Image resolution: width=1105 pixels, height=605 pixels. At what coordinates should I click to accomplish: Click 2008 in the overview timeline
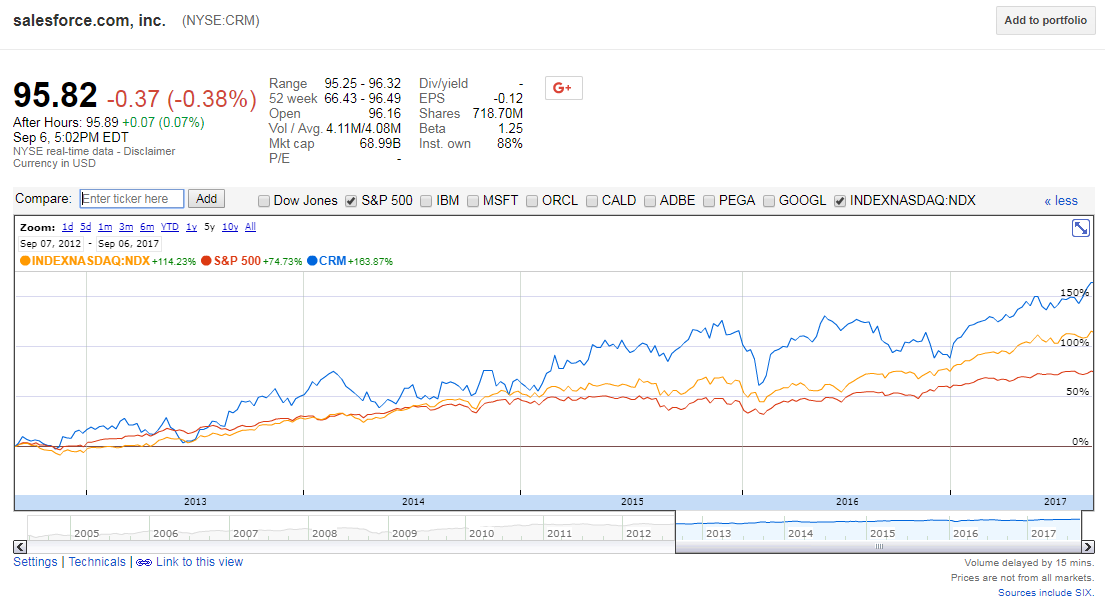coord(325,534)
